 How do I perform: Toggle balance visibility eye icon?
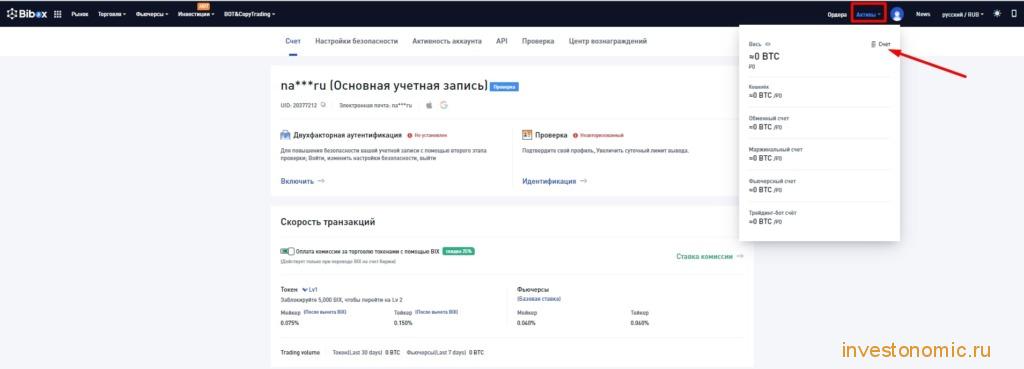pos(768,44)
